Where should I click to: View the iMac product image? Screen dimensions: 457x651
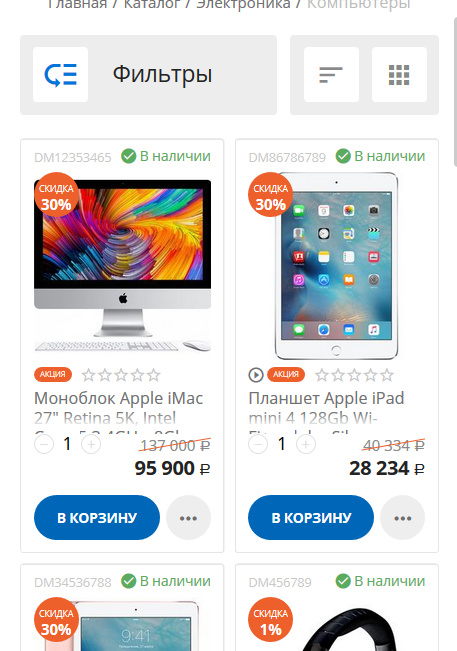click(122, 266)
